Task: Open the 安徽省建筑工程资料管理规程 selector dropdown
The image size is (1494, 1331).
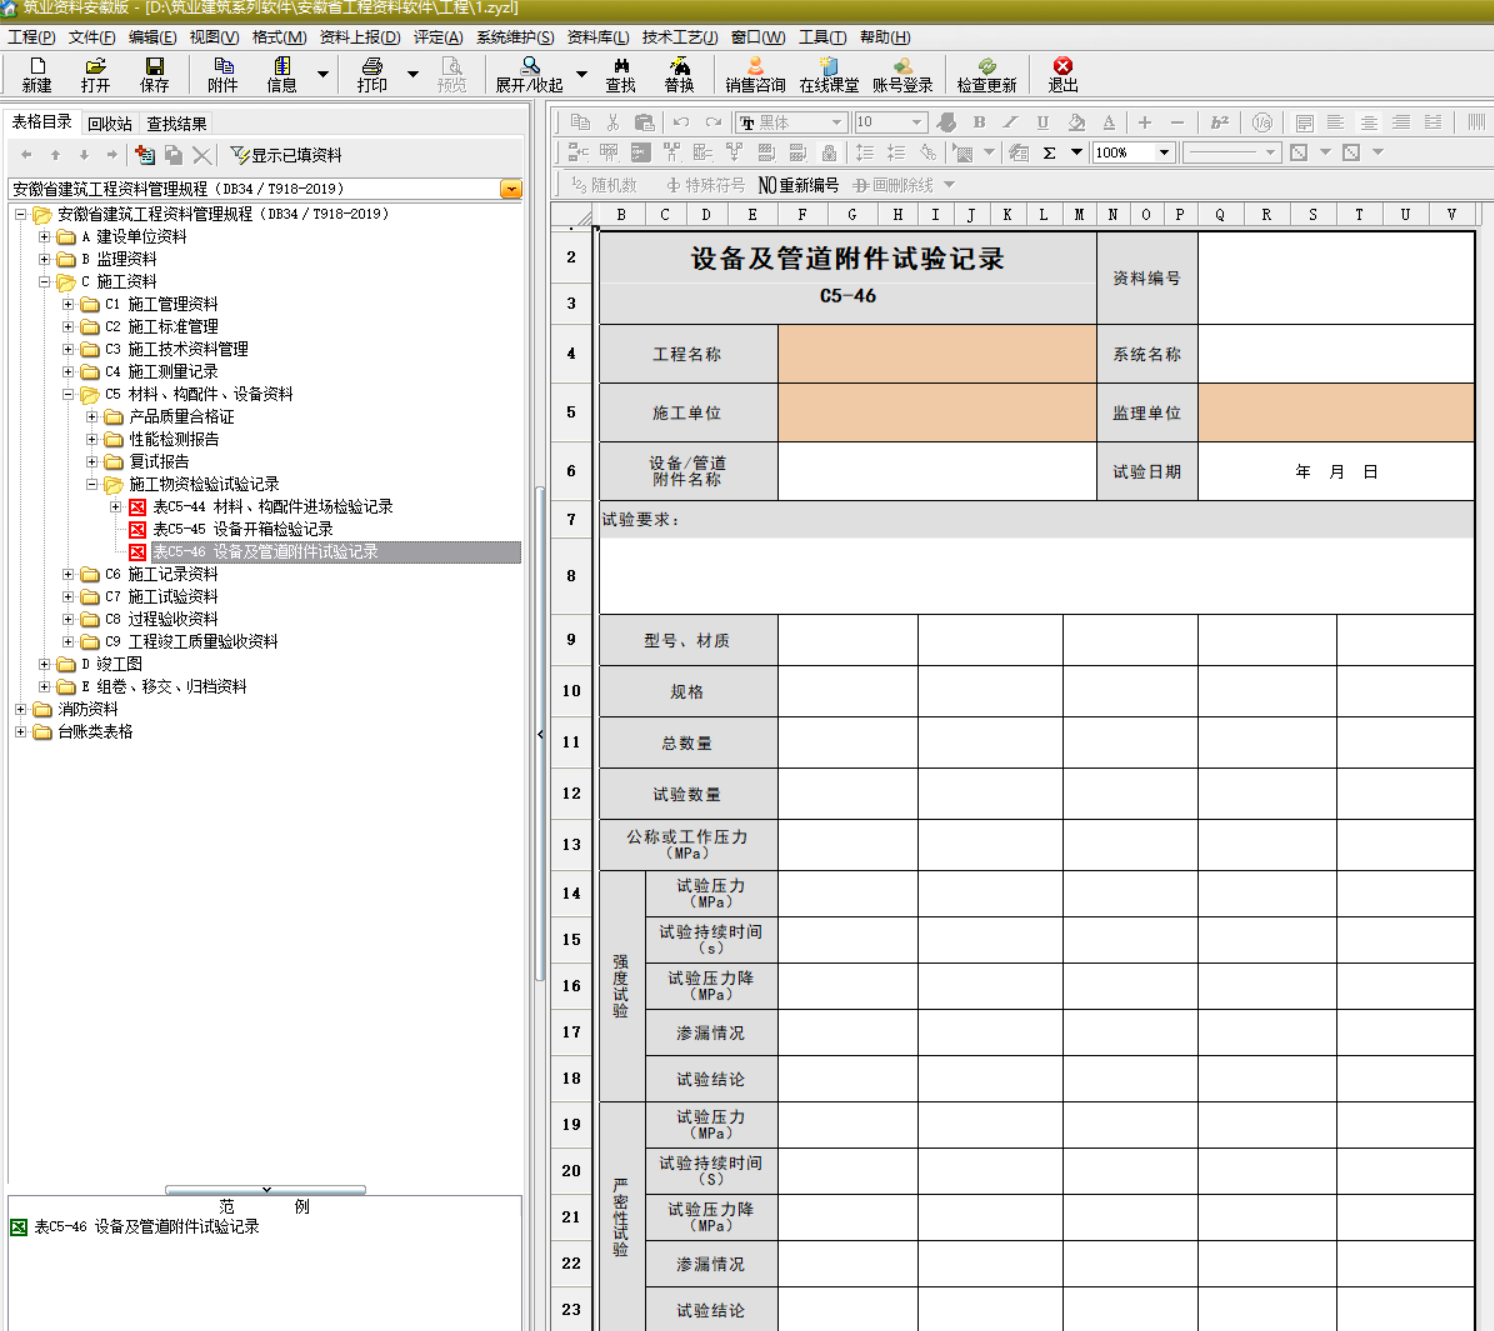Action: (511, 189)
